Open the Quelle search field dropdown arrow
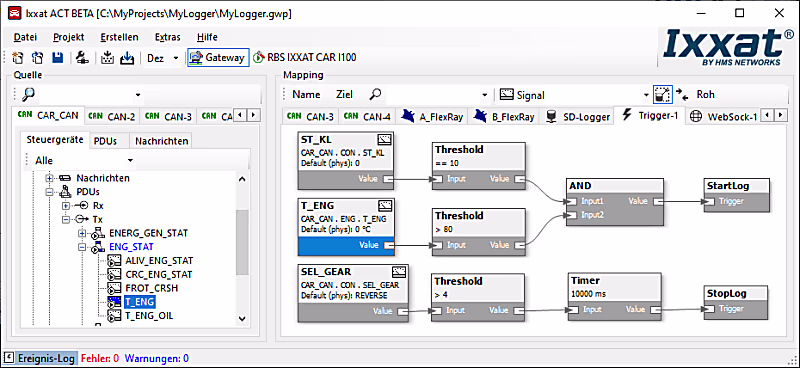800x368 pixels. click(138, 95)
